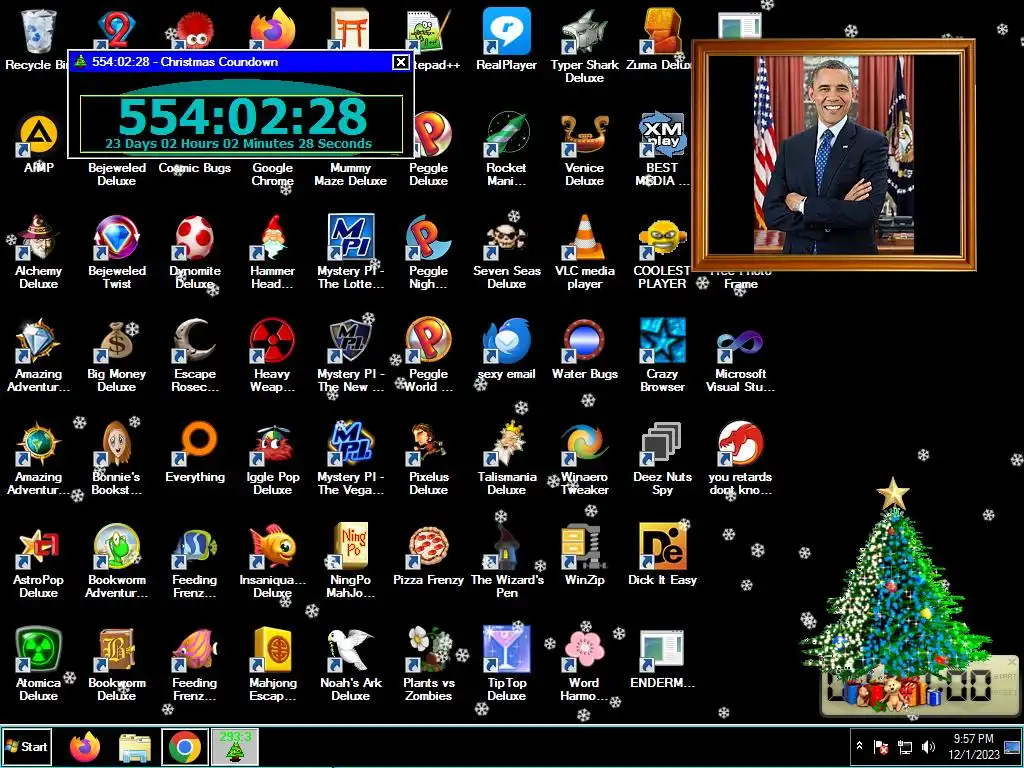Image resolution: width=1024 pixels, height=768 pixels.
Task: Select the Hammer Heads gnome icon
Action: click(x=272, y=238)
